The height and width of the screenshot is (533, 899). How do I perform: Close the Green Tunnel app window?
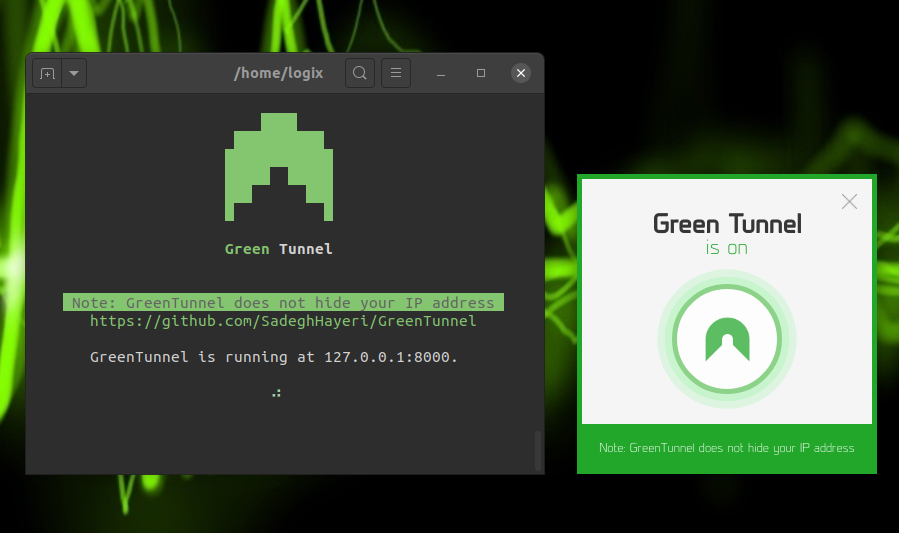point(849,202)
